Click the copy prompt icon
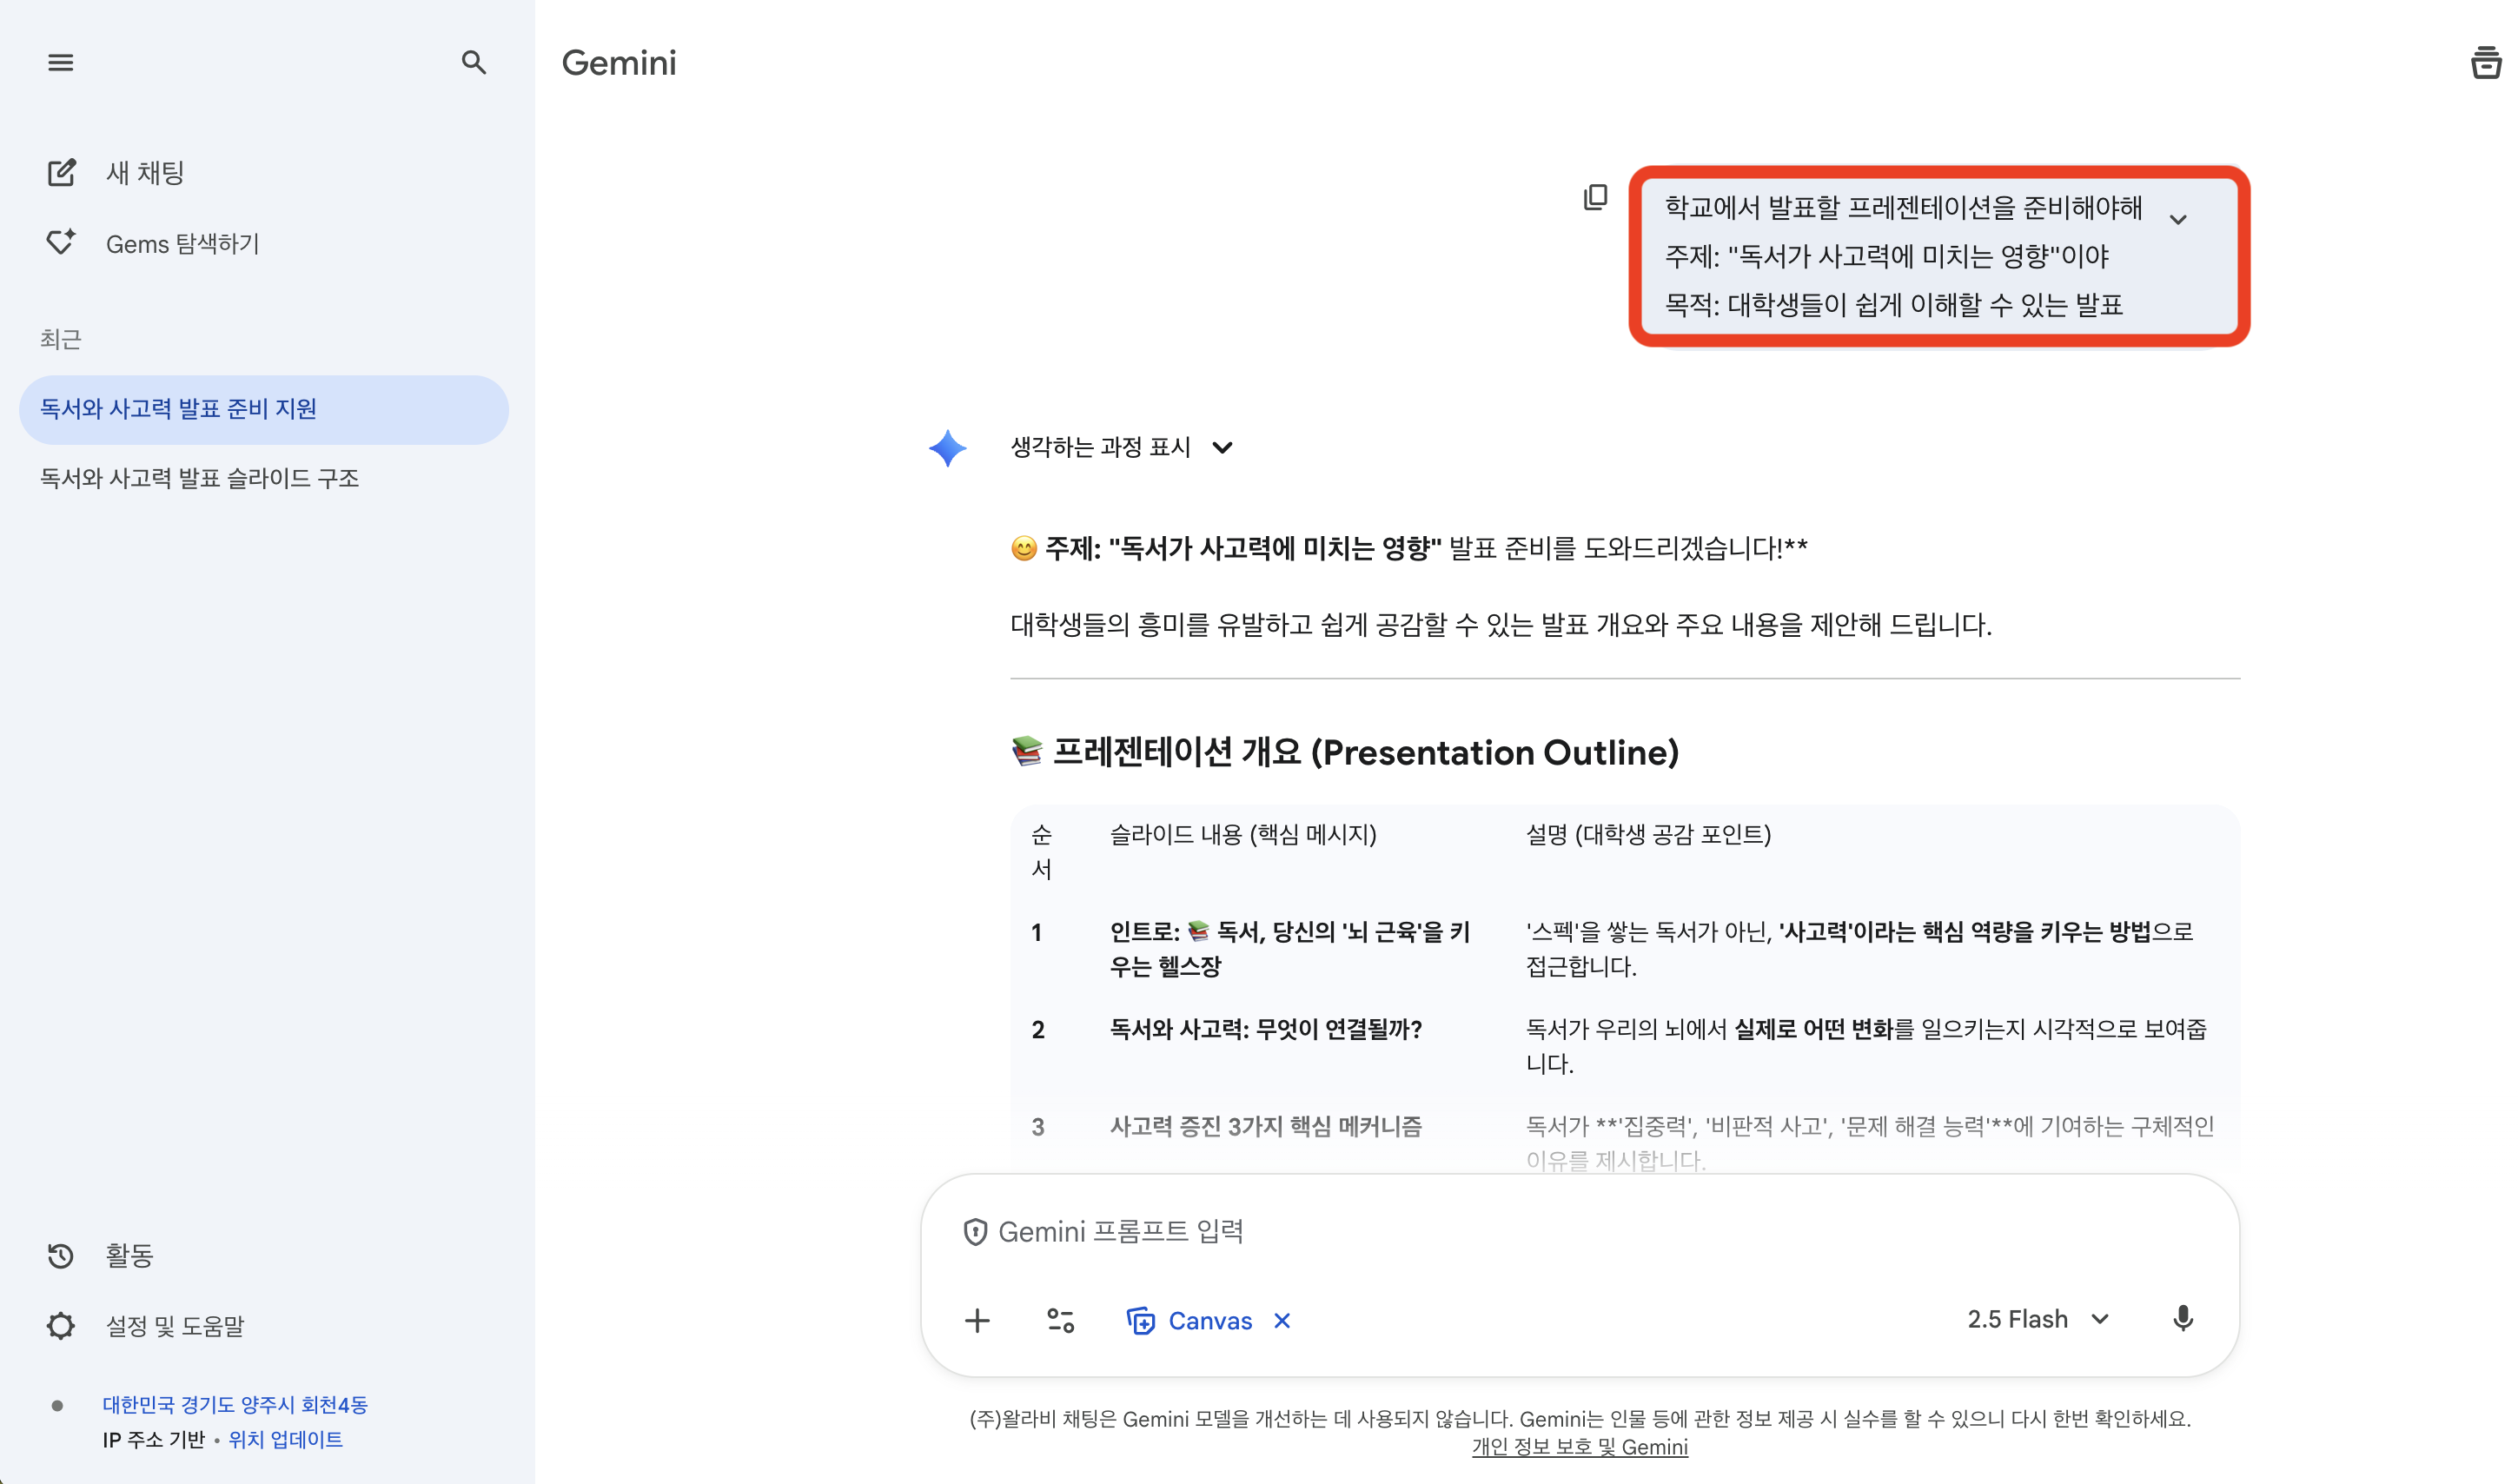This screenshot has height=1484, width=2518. [x=1595, y=197]
